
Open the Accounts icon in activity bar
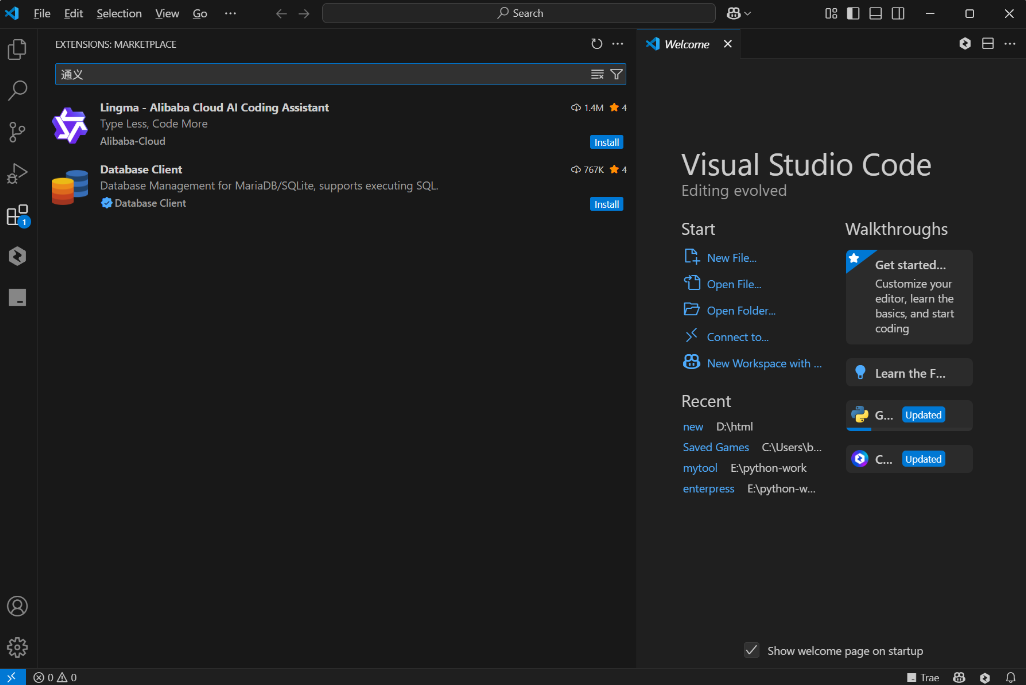17,606
